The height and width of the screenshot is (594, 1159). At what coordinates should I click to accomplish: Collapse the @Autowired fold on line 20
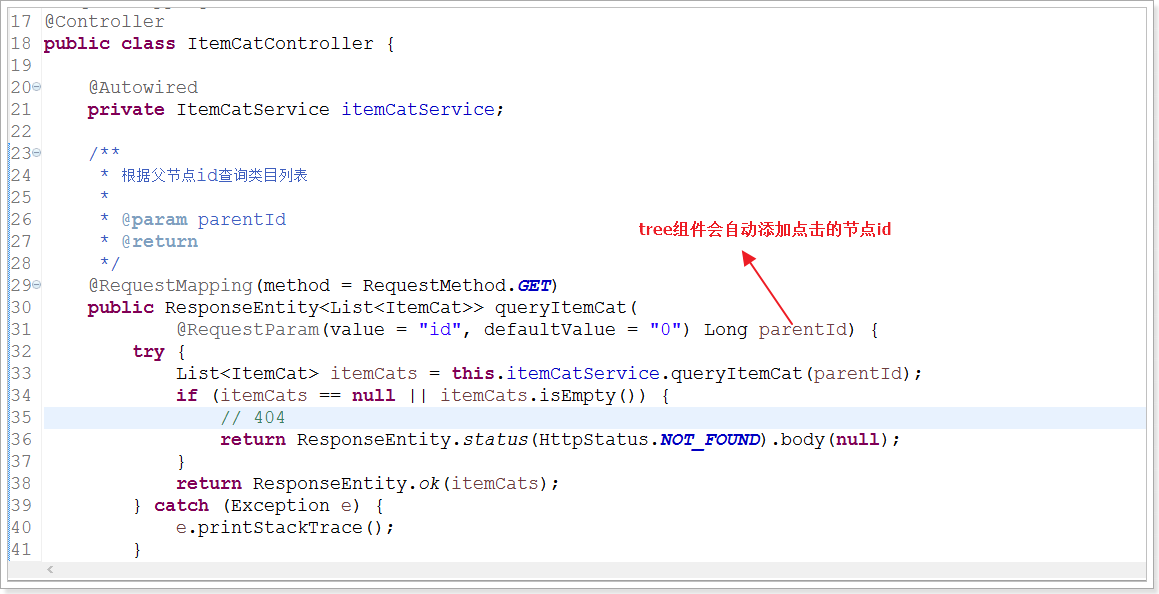36,87
